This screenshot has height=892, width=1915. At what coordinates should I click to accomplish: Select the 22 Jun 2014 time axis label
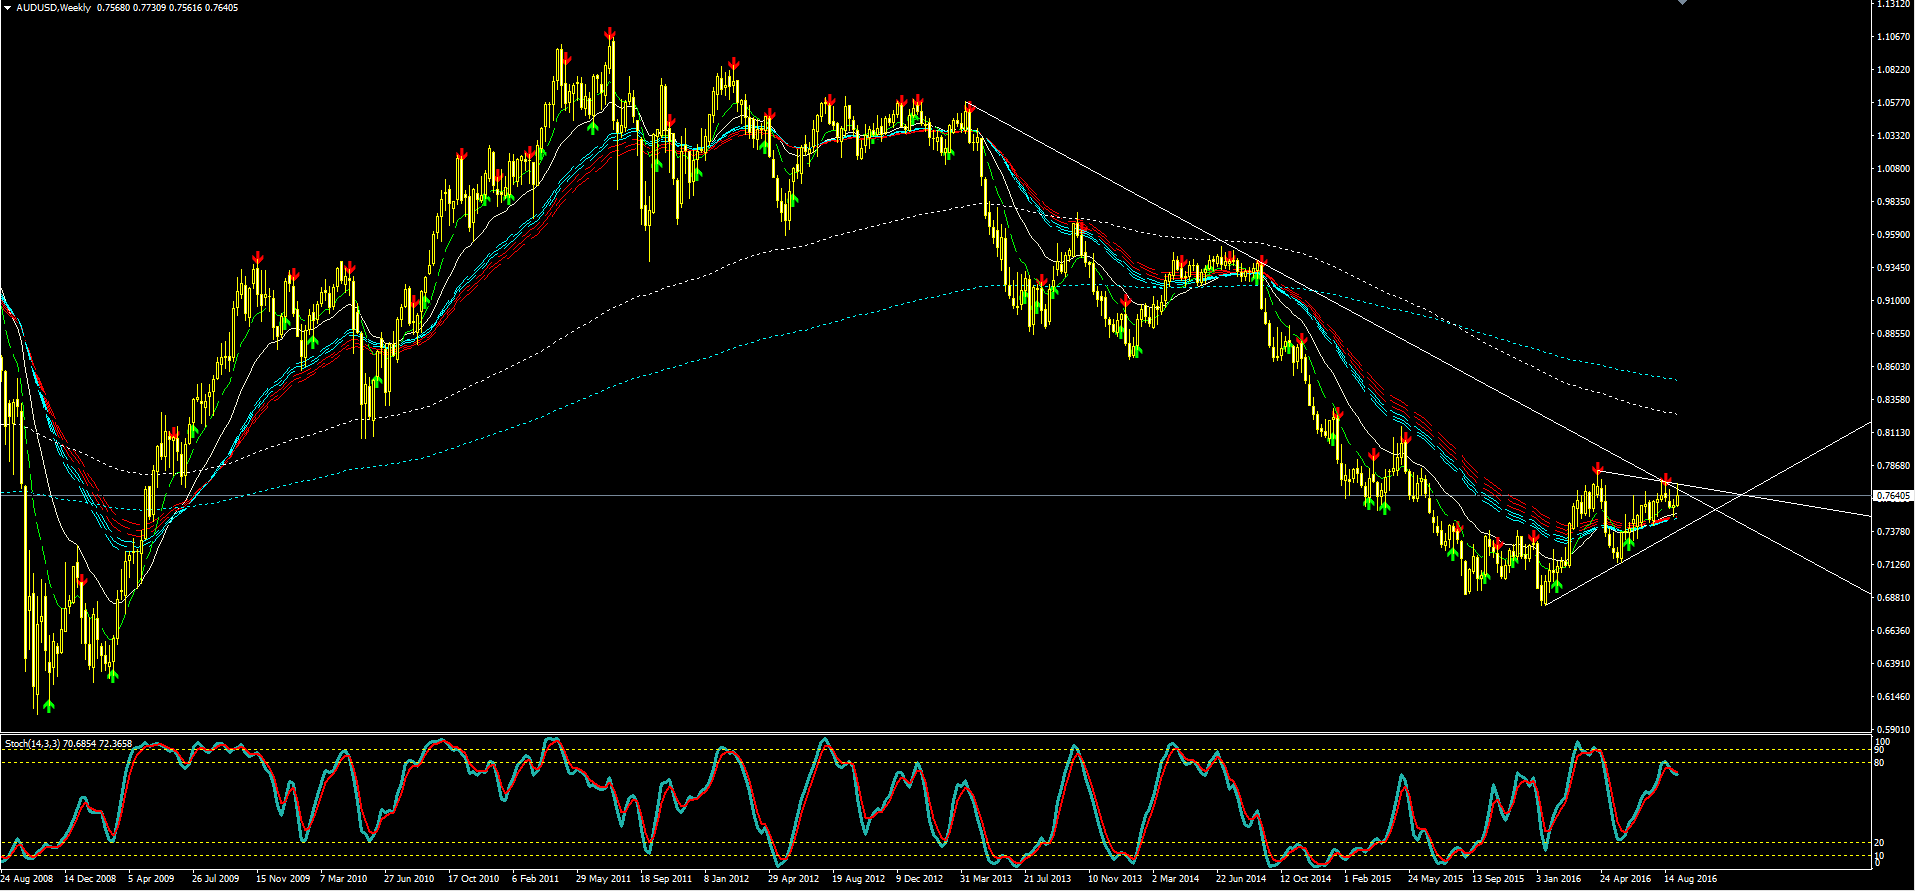tap(1241, 879)
